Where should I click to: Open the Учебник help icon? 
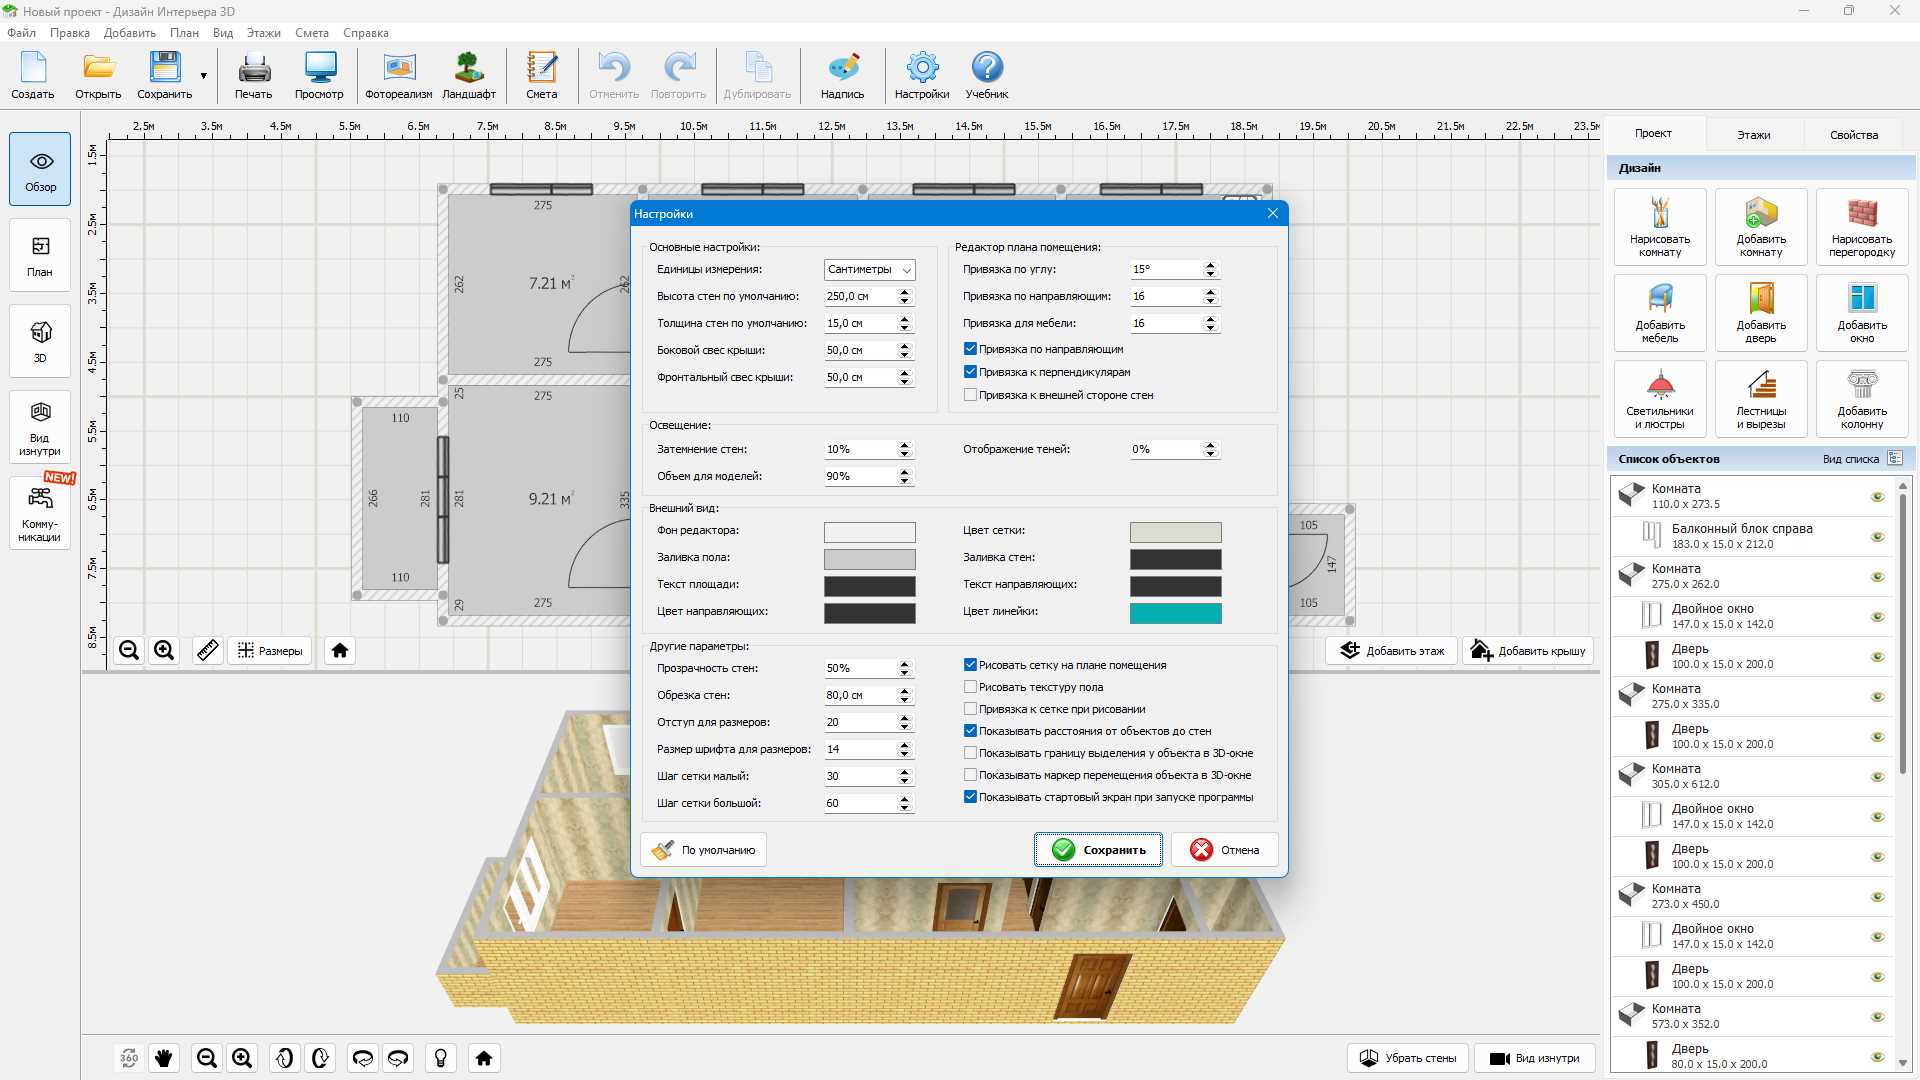pyautogui.click(x=987, y=75)
